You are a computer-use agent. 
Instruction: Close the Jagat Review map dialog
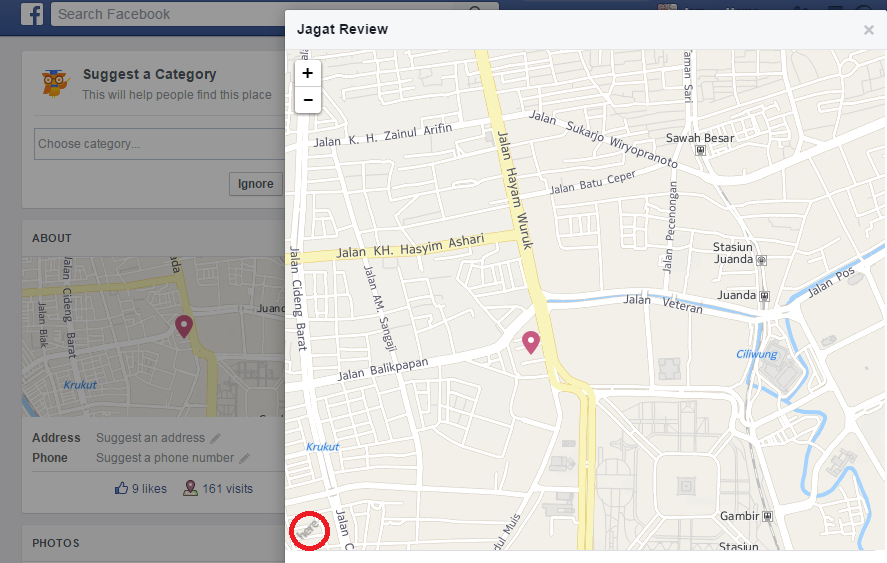point(868,30)
